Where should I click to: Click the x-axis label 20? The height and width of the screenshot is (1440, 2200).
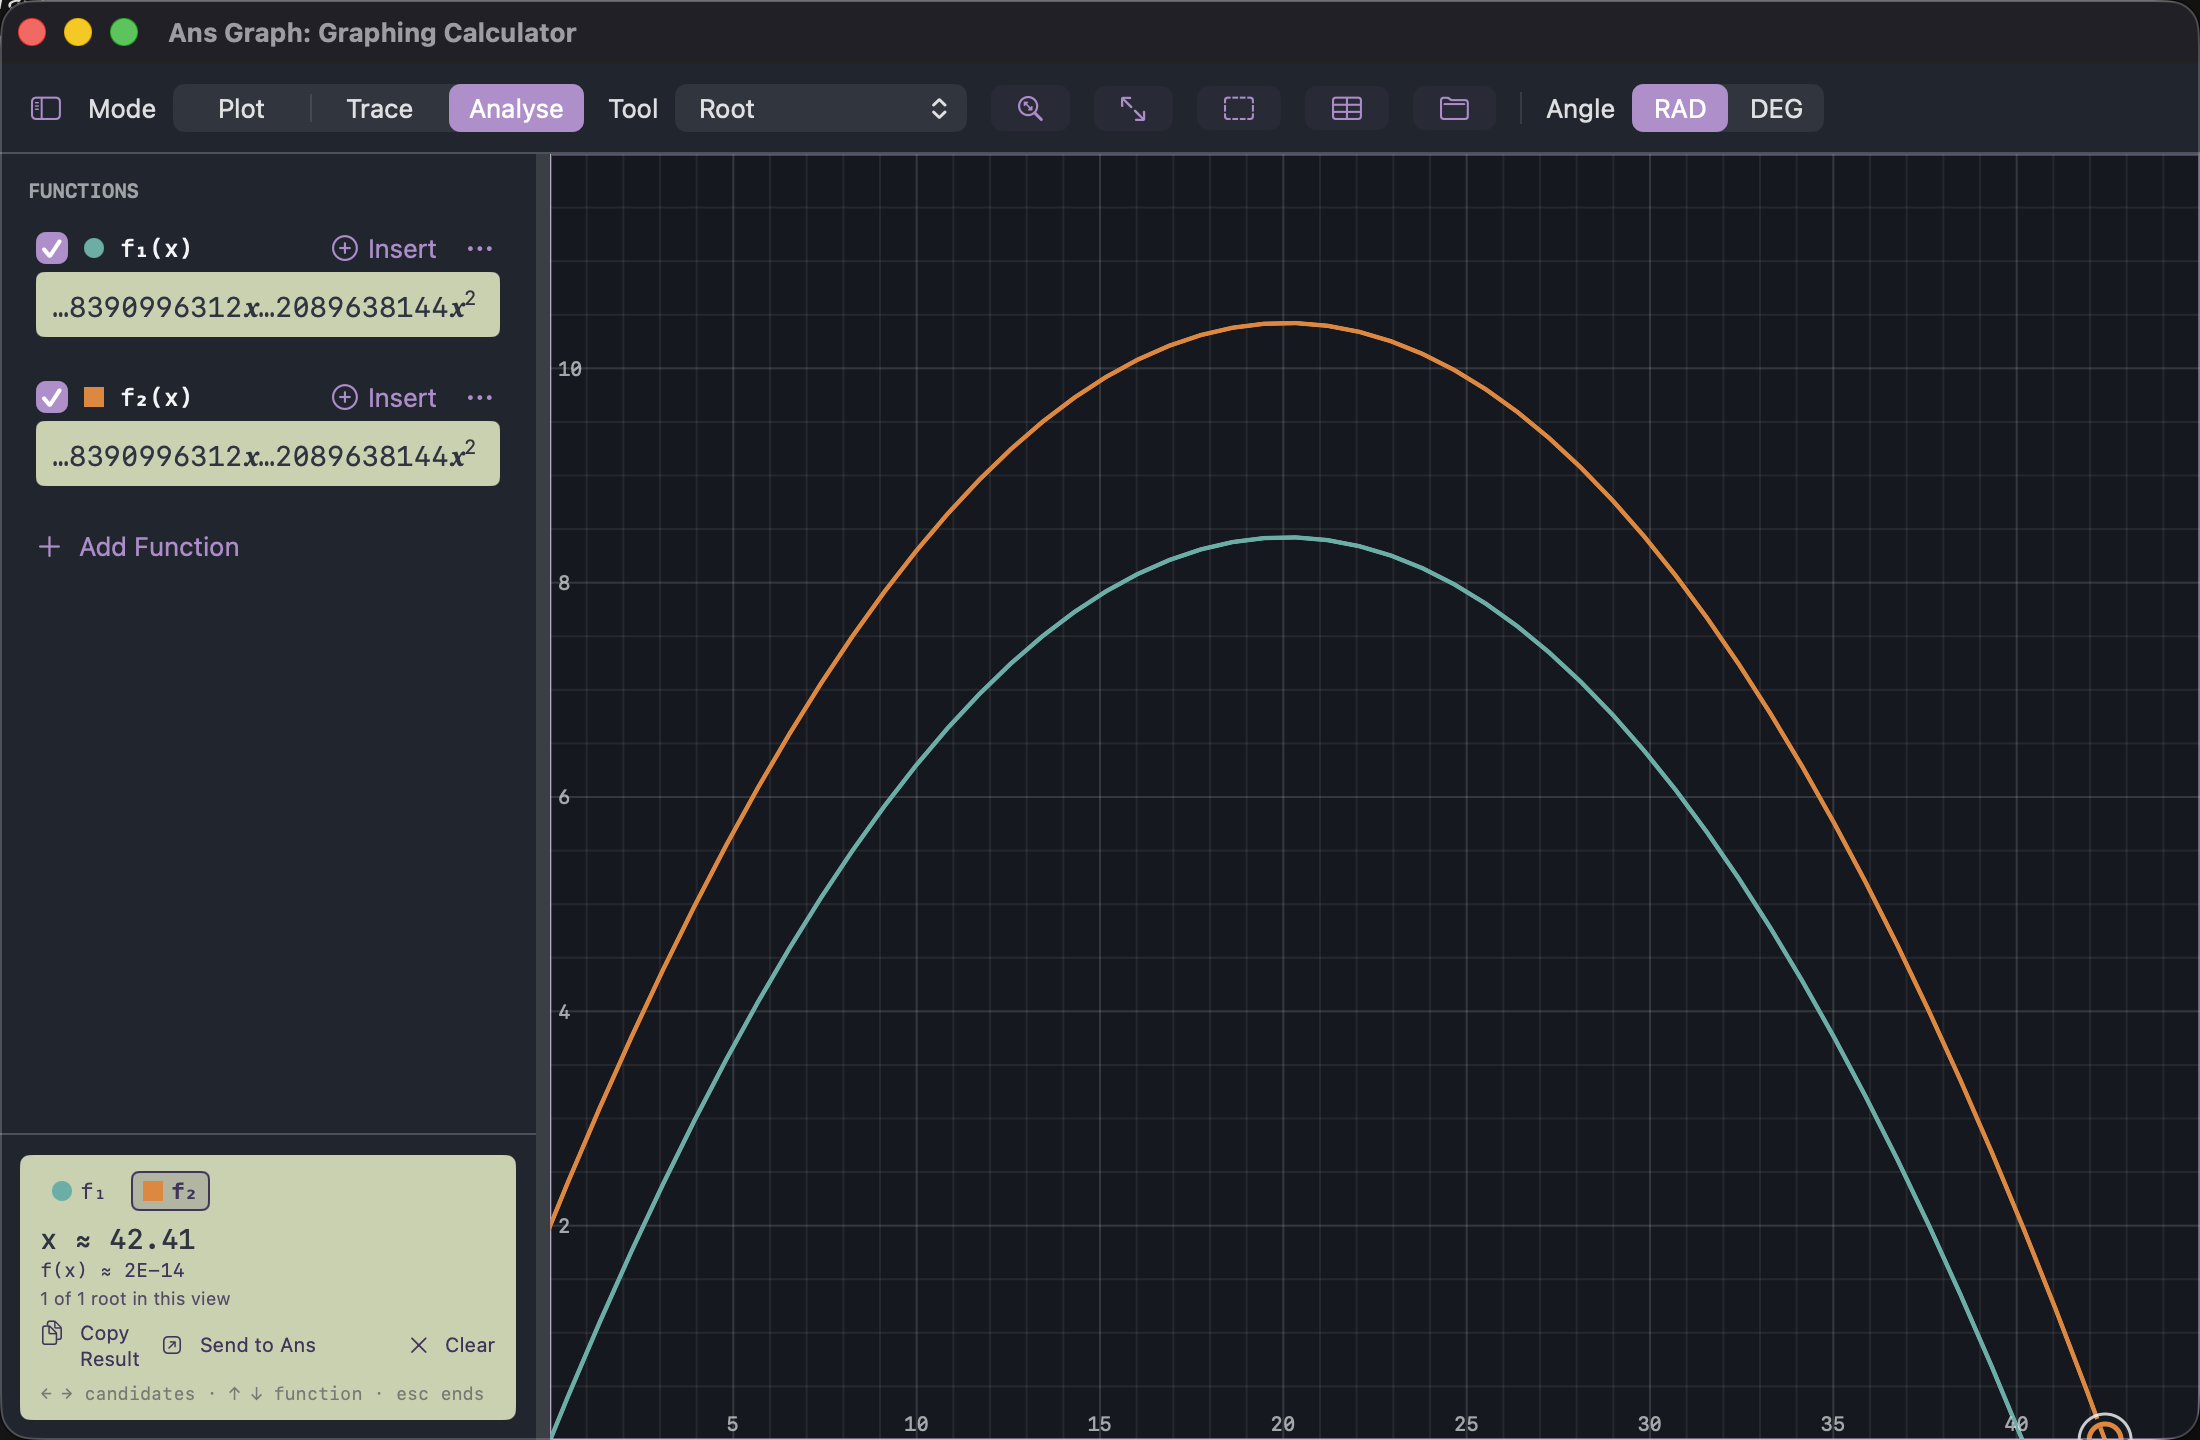point(1282,1423)
